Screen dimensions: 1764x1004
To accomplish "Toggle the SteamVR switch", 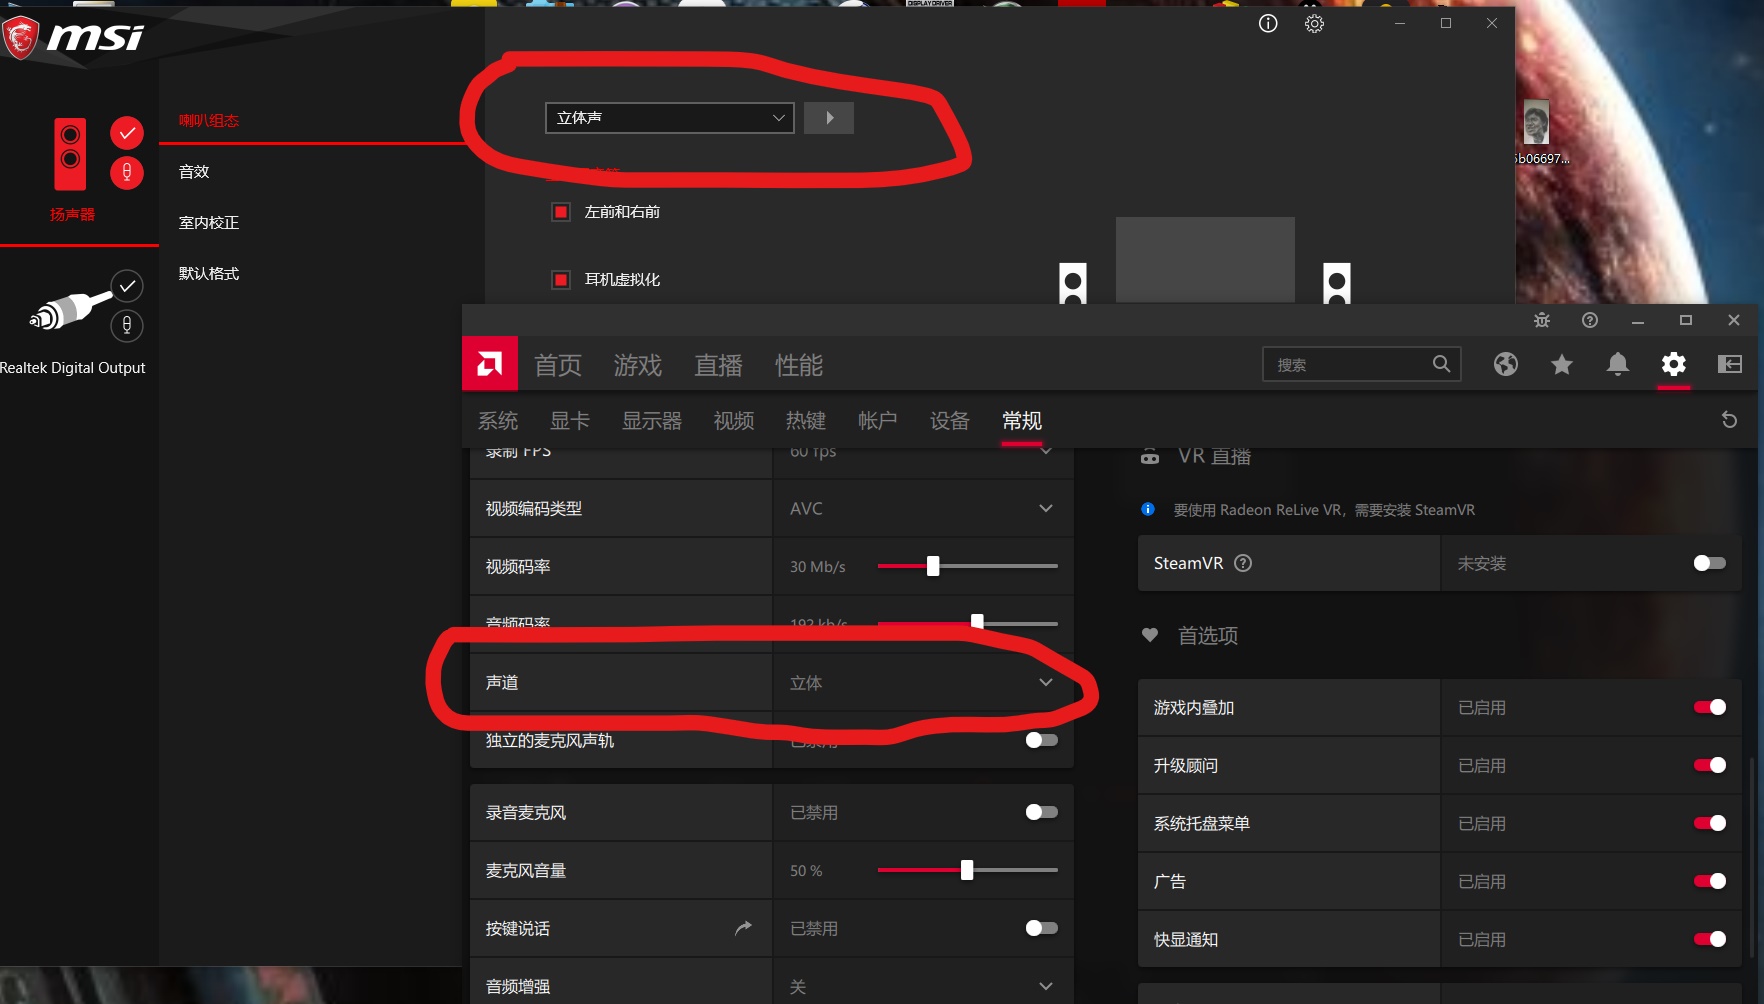I will [x=1710, y=563].
